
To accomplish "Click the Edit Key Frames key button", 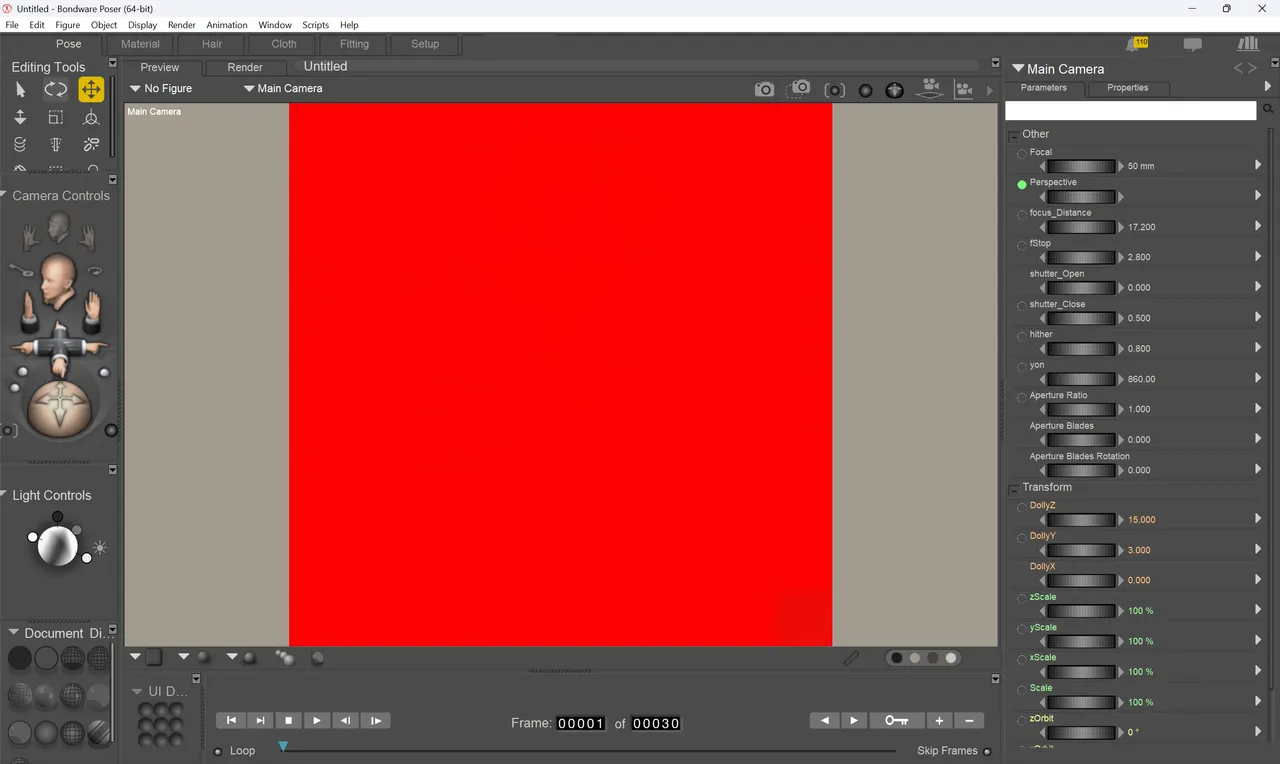I will pos(897,720).
